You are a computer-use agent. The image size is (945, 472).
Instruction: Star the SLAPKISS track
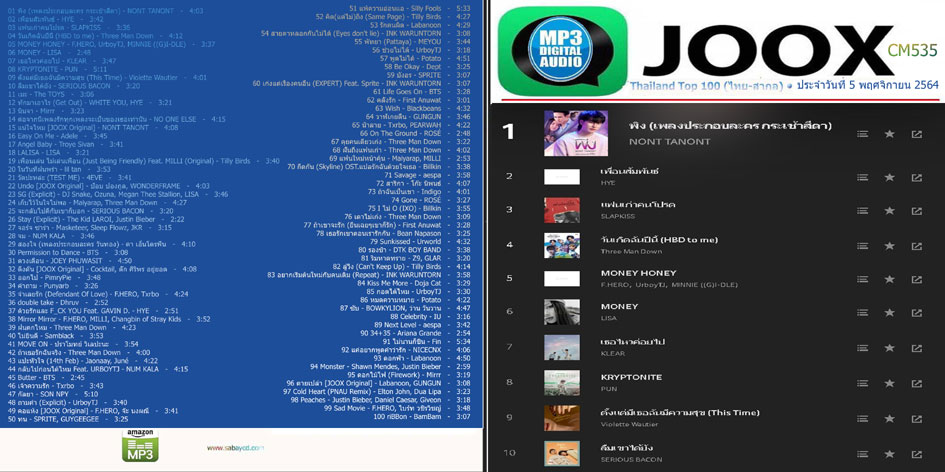pyautogui.click(x=890, y=211)
